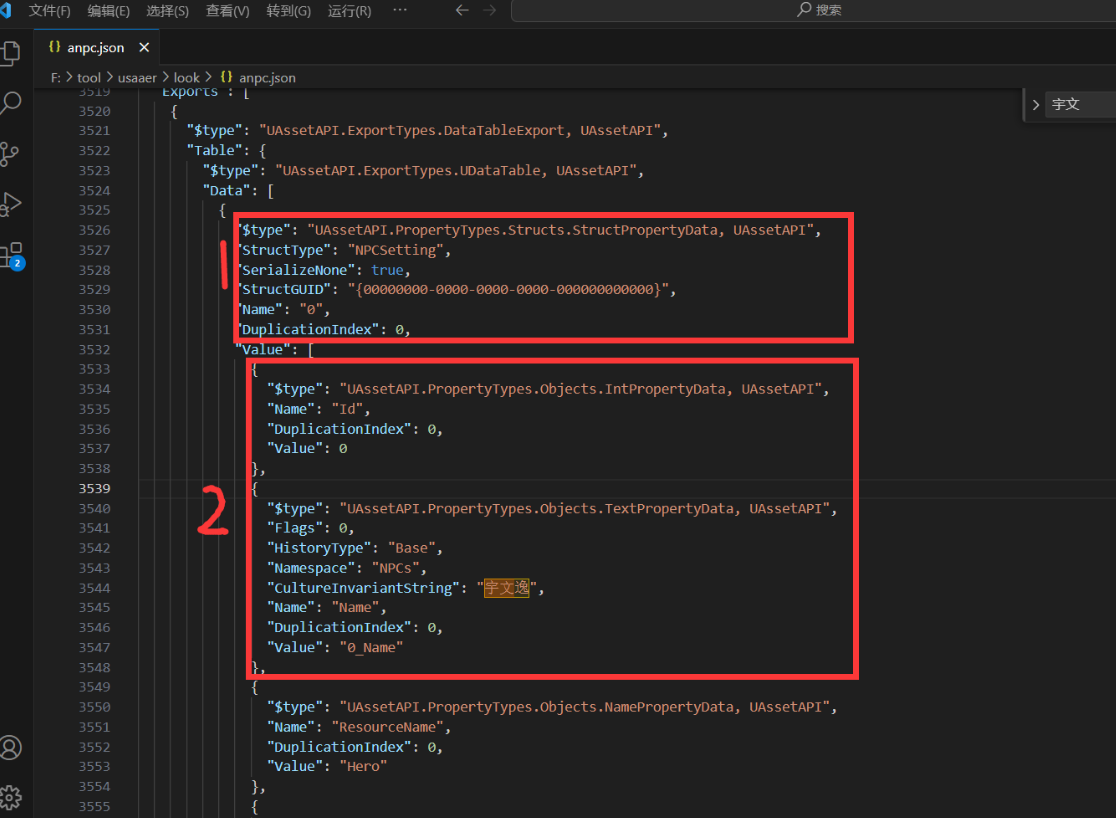Viewport: 1116px width, 818px height.
Task: Open the overflow menu with three dots
Action: (400, 10)
